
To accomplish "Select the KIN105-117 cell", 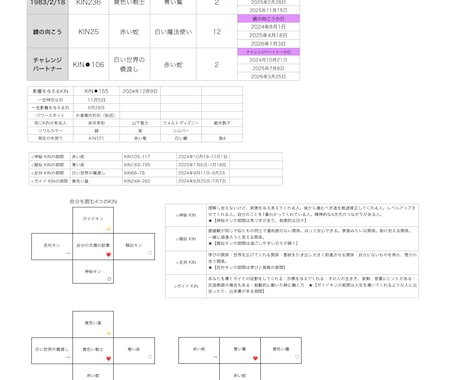I will tap(149, 156).
